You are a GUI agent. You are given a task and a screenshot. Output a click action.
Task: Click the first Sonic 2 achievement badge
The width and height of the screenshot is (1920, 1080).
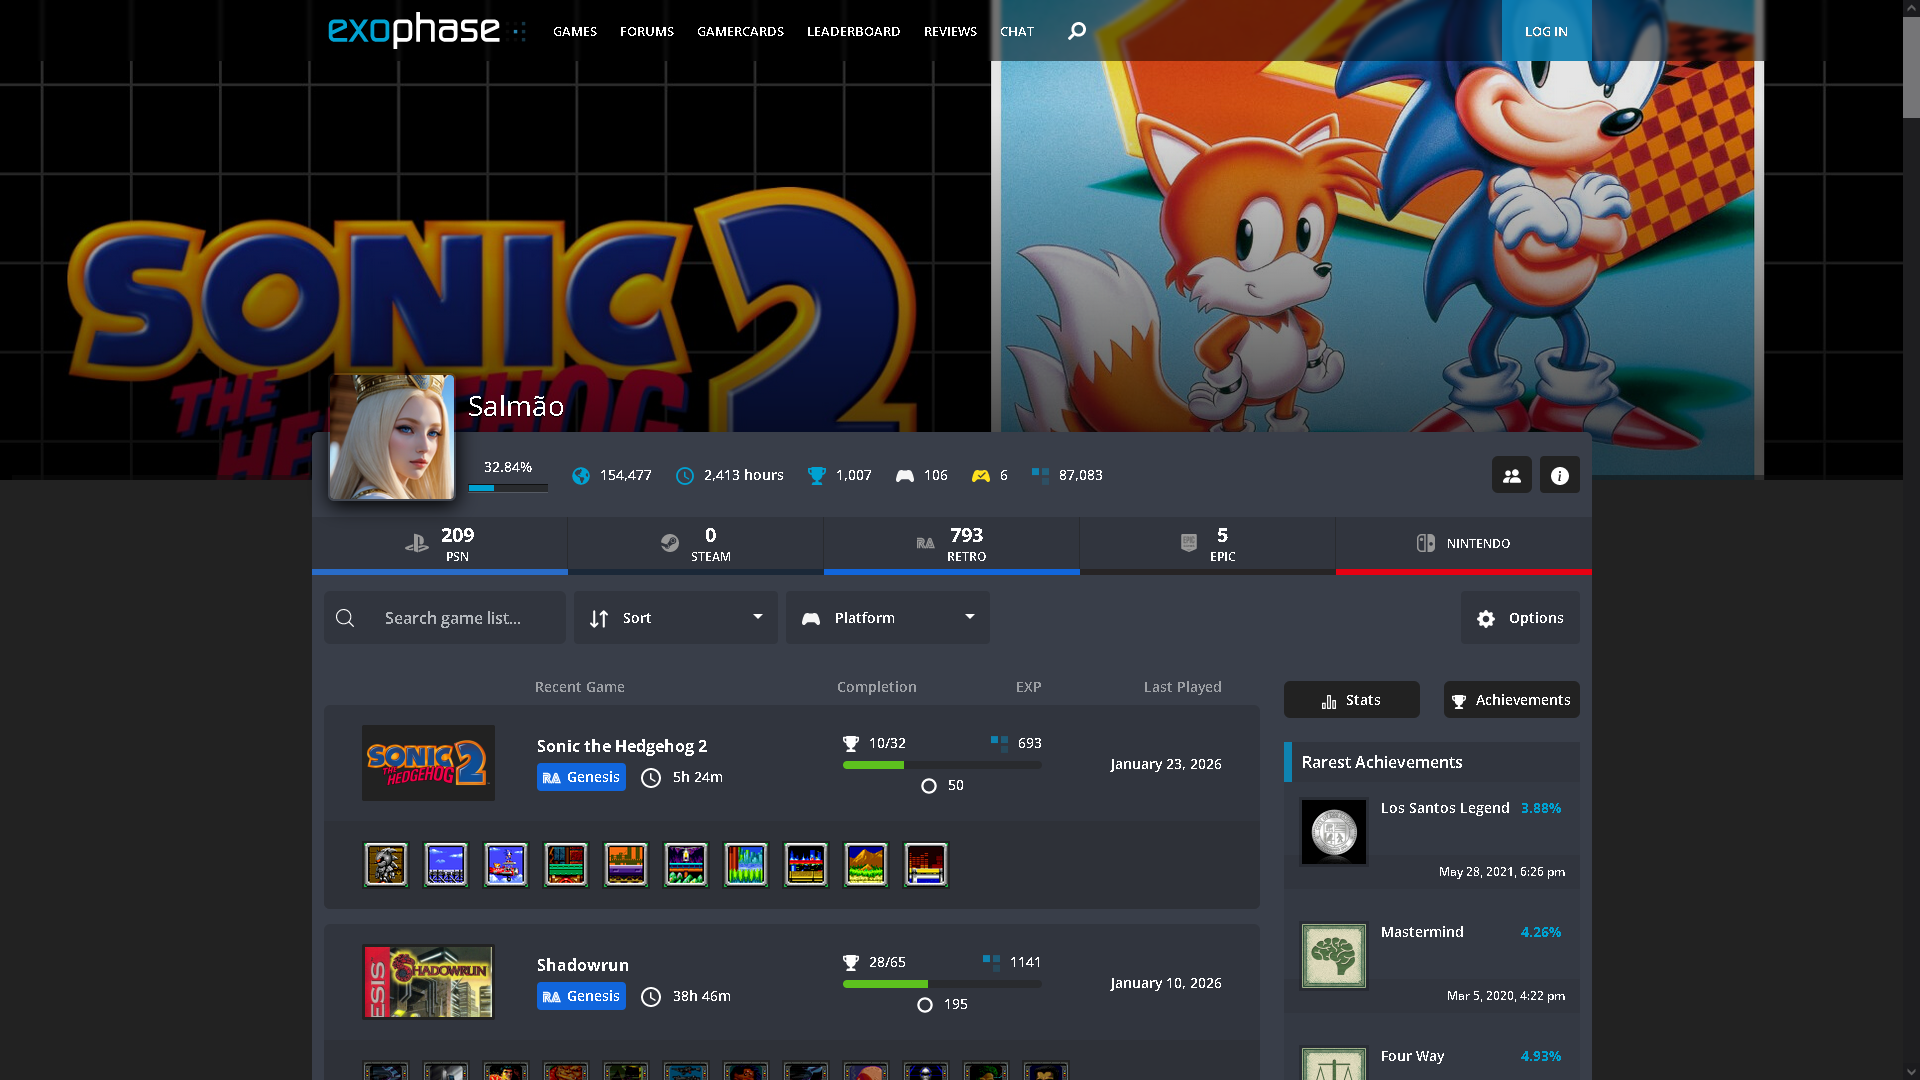[x=386, y=865]
